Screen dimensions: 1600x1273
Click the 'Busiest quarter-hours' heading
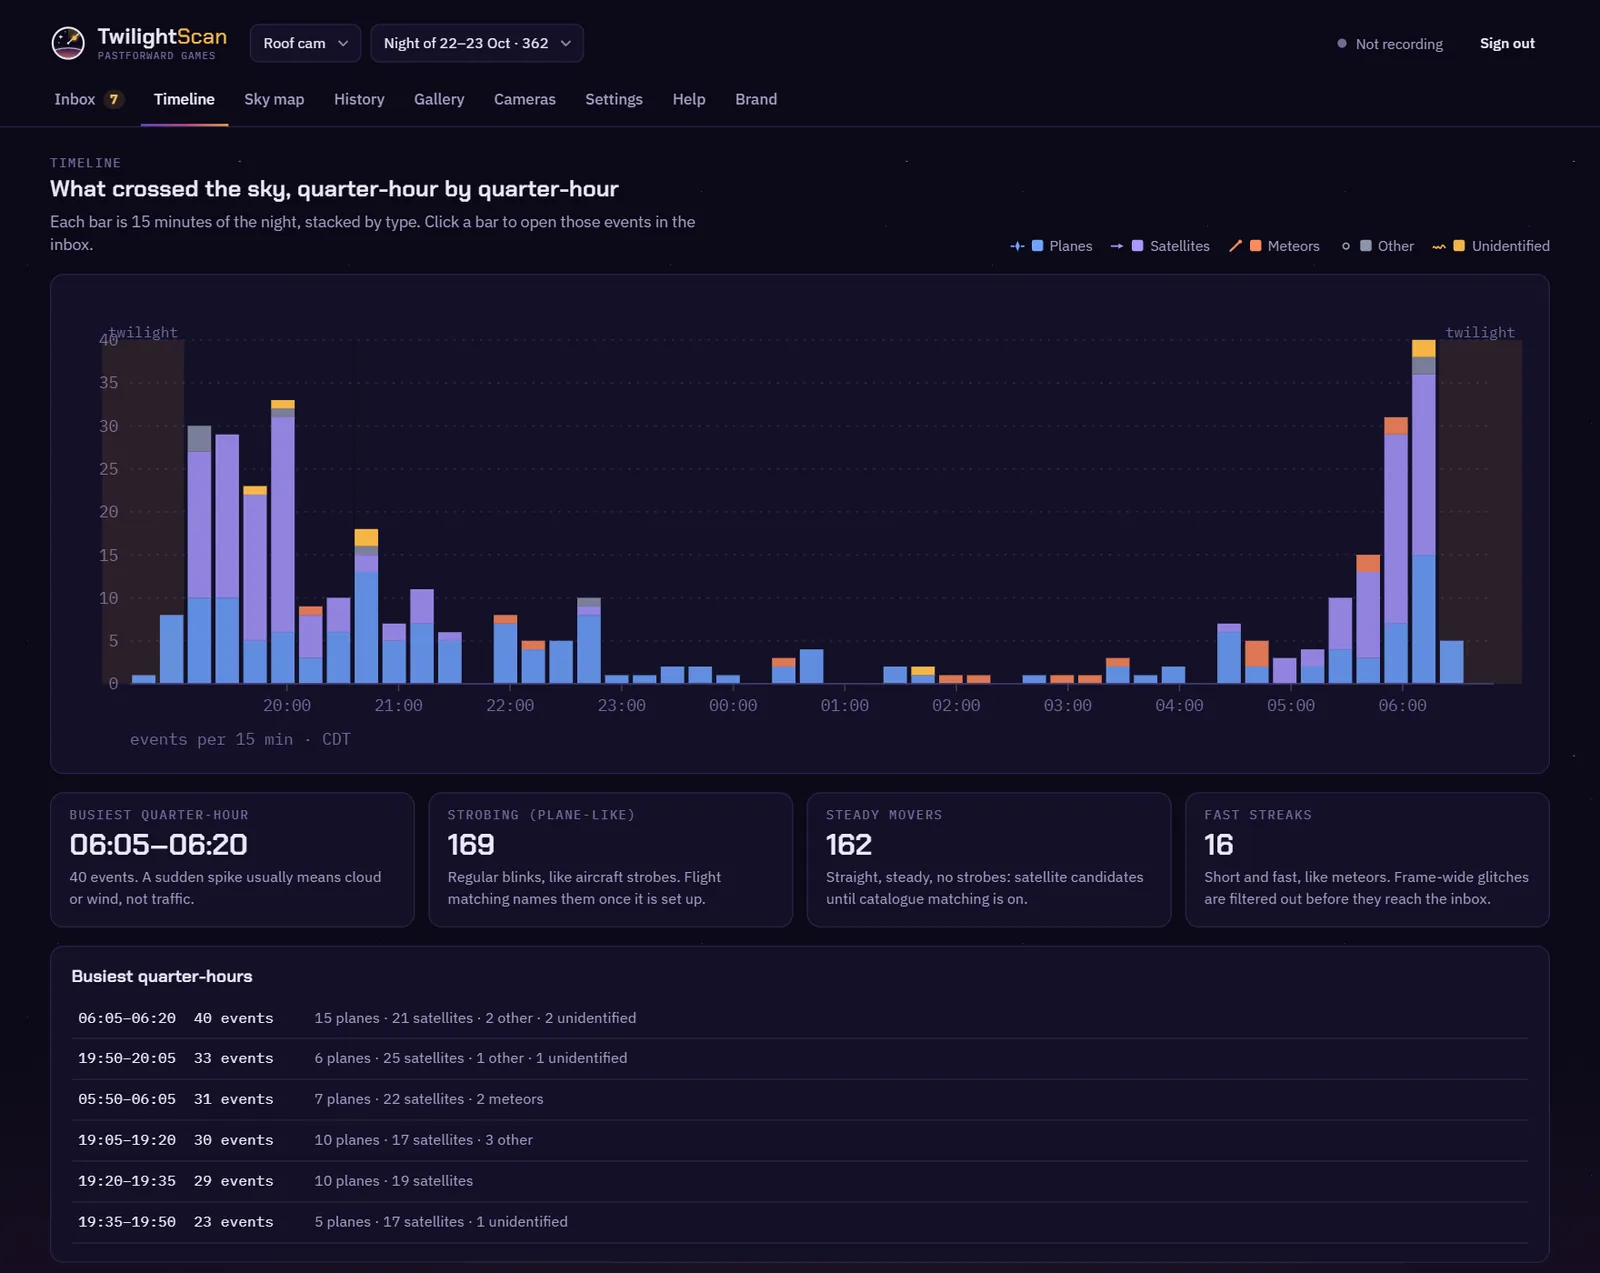[x=162, y=976]
